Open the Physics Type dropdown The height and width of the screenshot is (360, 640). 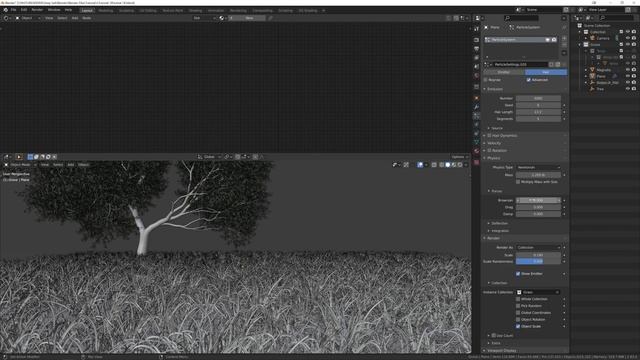coord(538,167)
